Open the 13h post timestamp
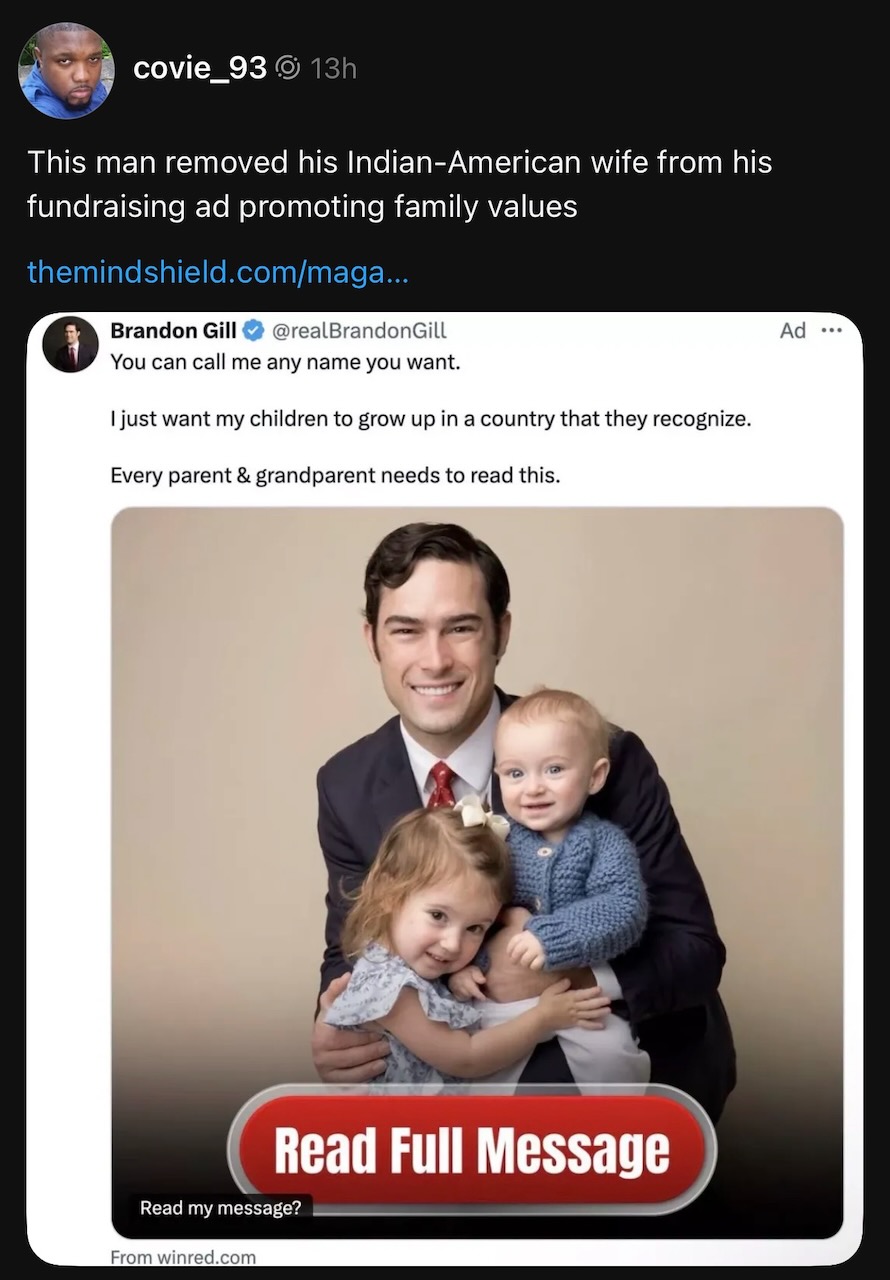The image size is (890, 1280). 334,68
